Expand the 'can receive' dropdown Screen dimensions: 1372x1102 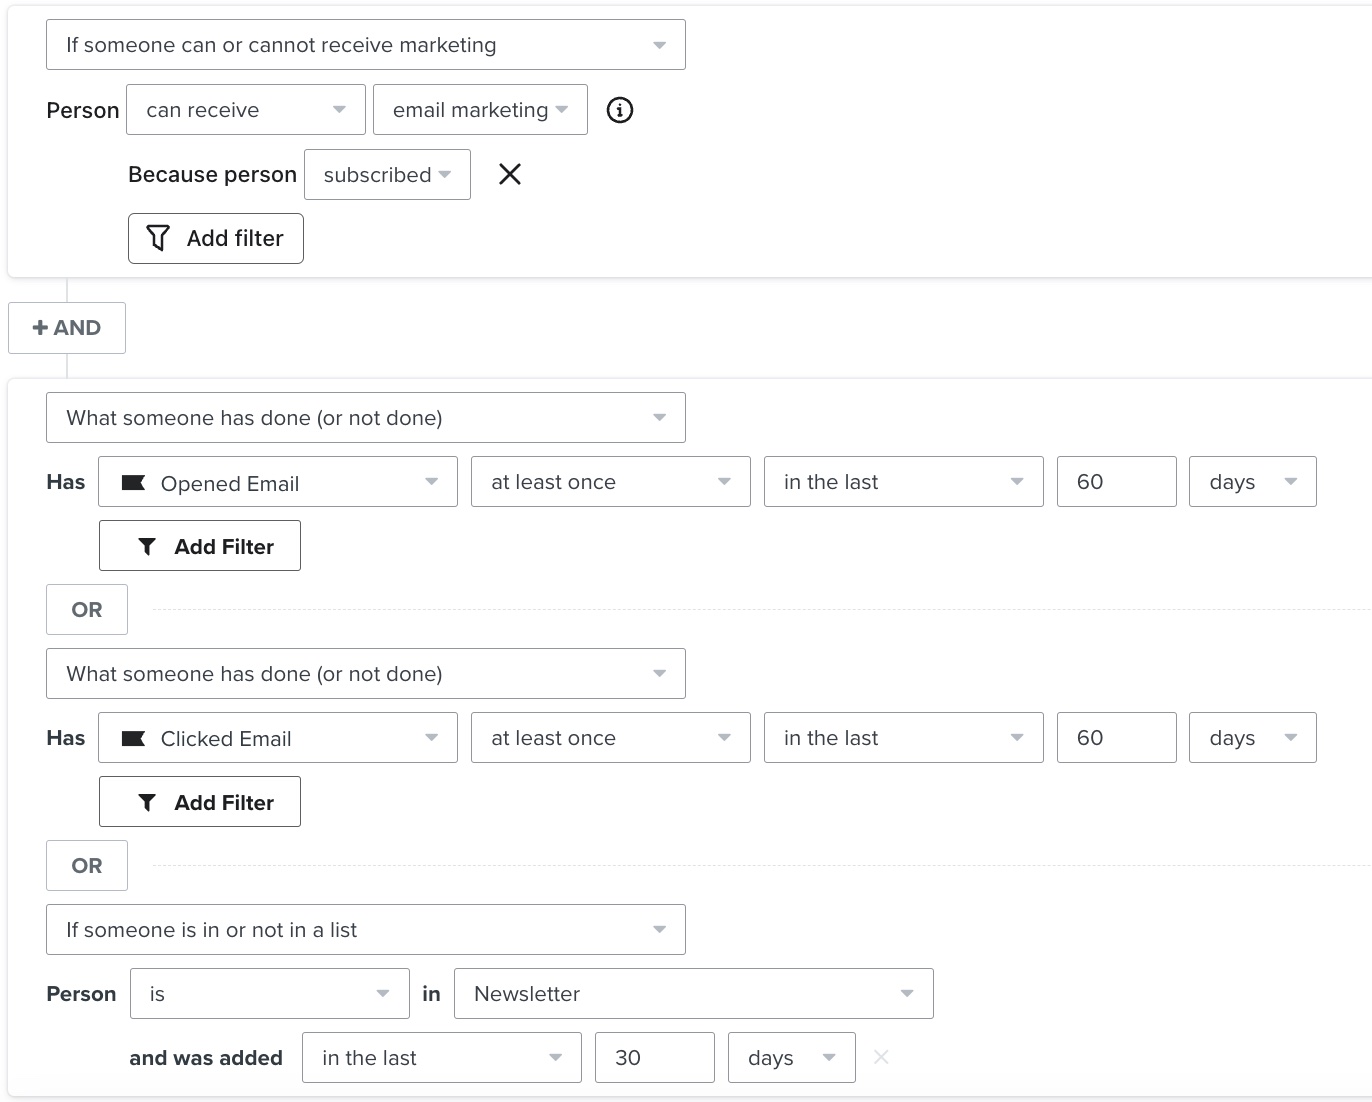click(x=245, y=110)
